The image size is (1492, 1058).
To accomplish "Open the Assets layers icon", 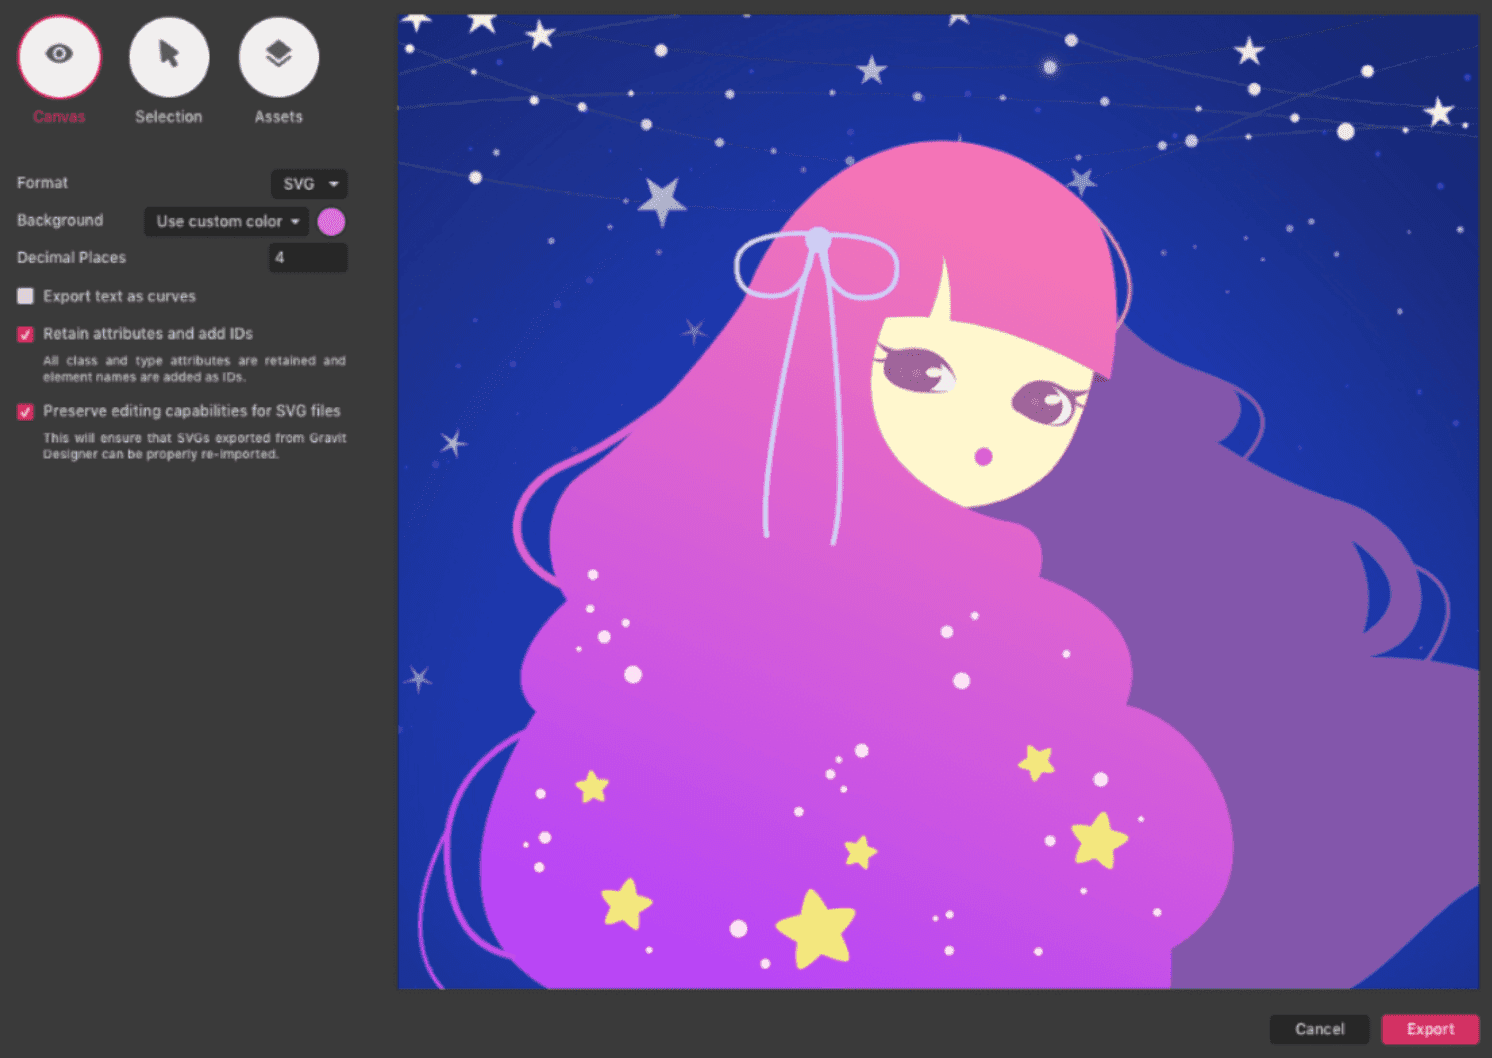I will point(278,56).
